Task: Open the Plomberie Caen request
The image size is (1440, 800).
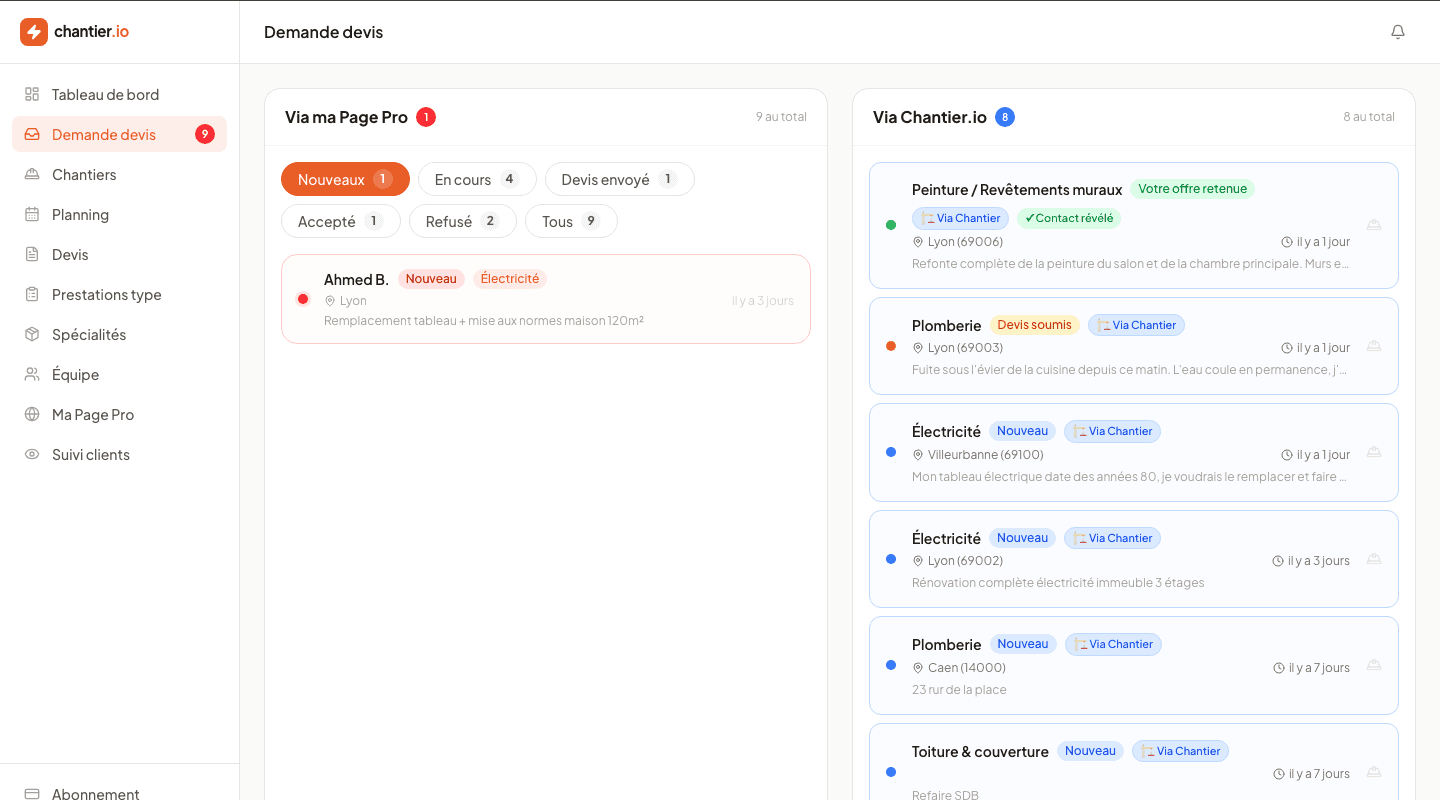Action: tap(1134, 665)
